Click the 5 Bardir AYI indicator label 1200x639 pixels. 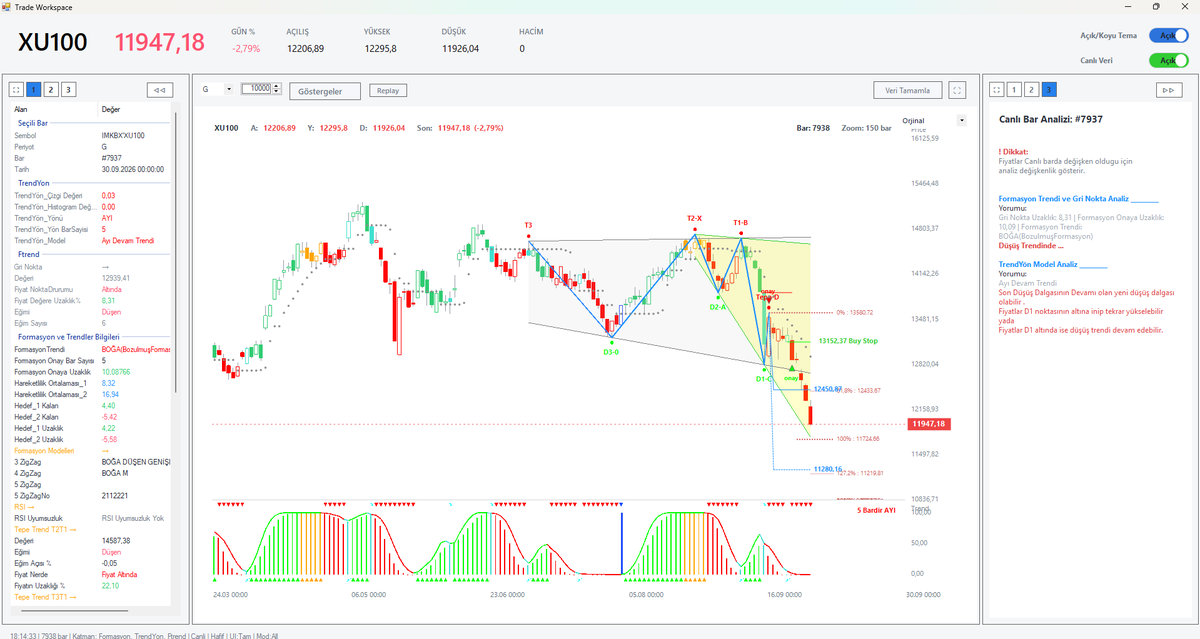click(877, 510)
